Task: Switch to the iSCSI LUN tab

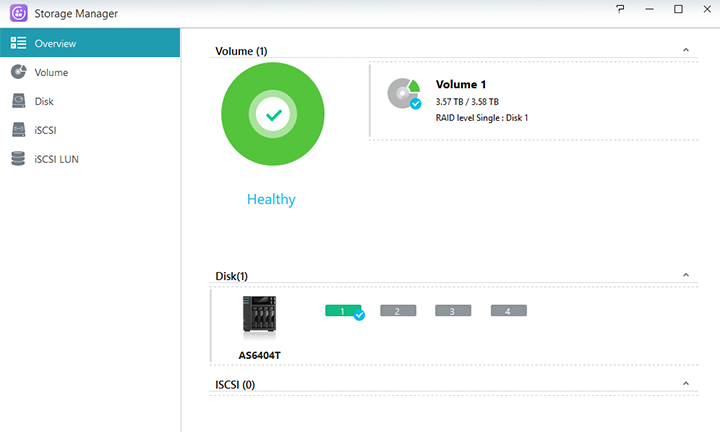Action: (x=56, y=159)
